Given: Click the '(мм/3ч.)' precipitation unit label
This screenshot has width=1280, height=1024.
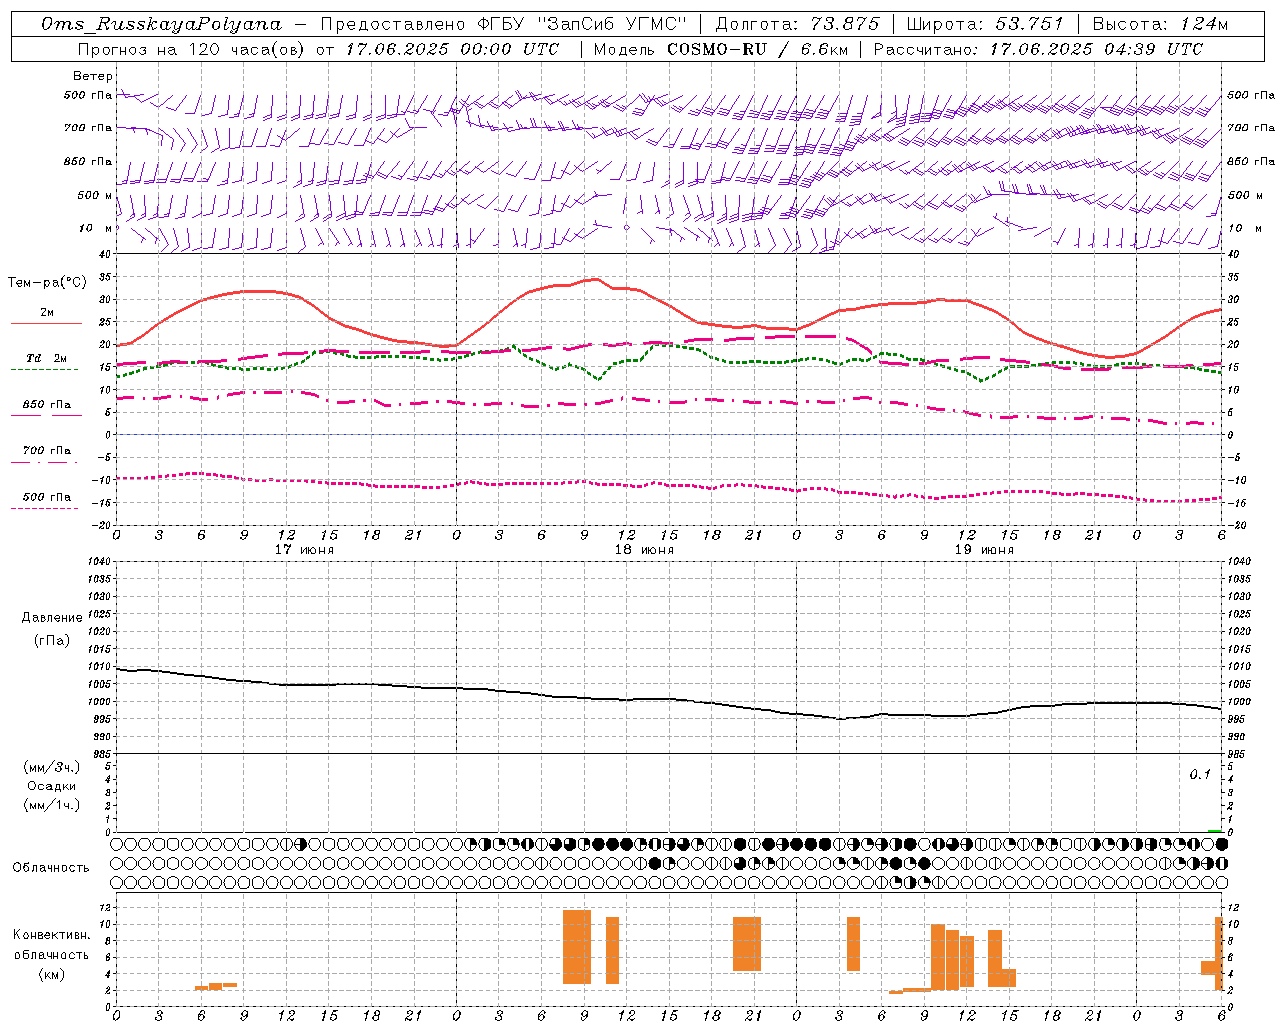Looking at the screenshot, I should coord(52,768).
